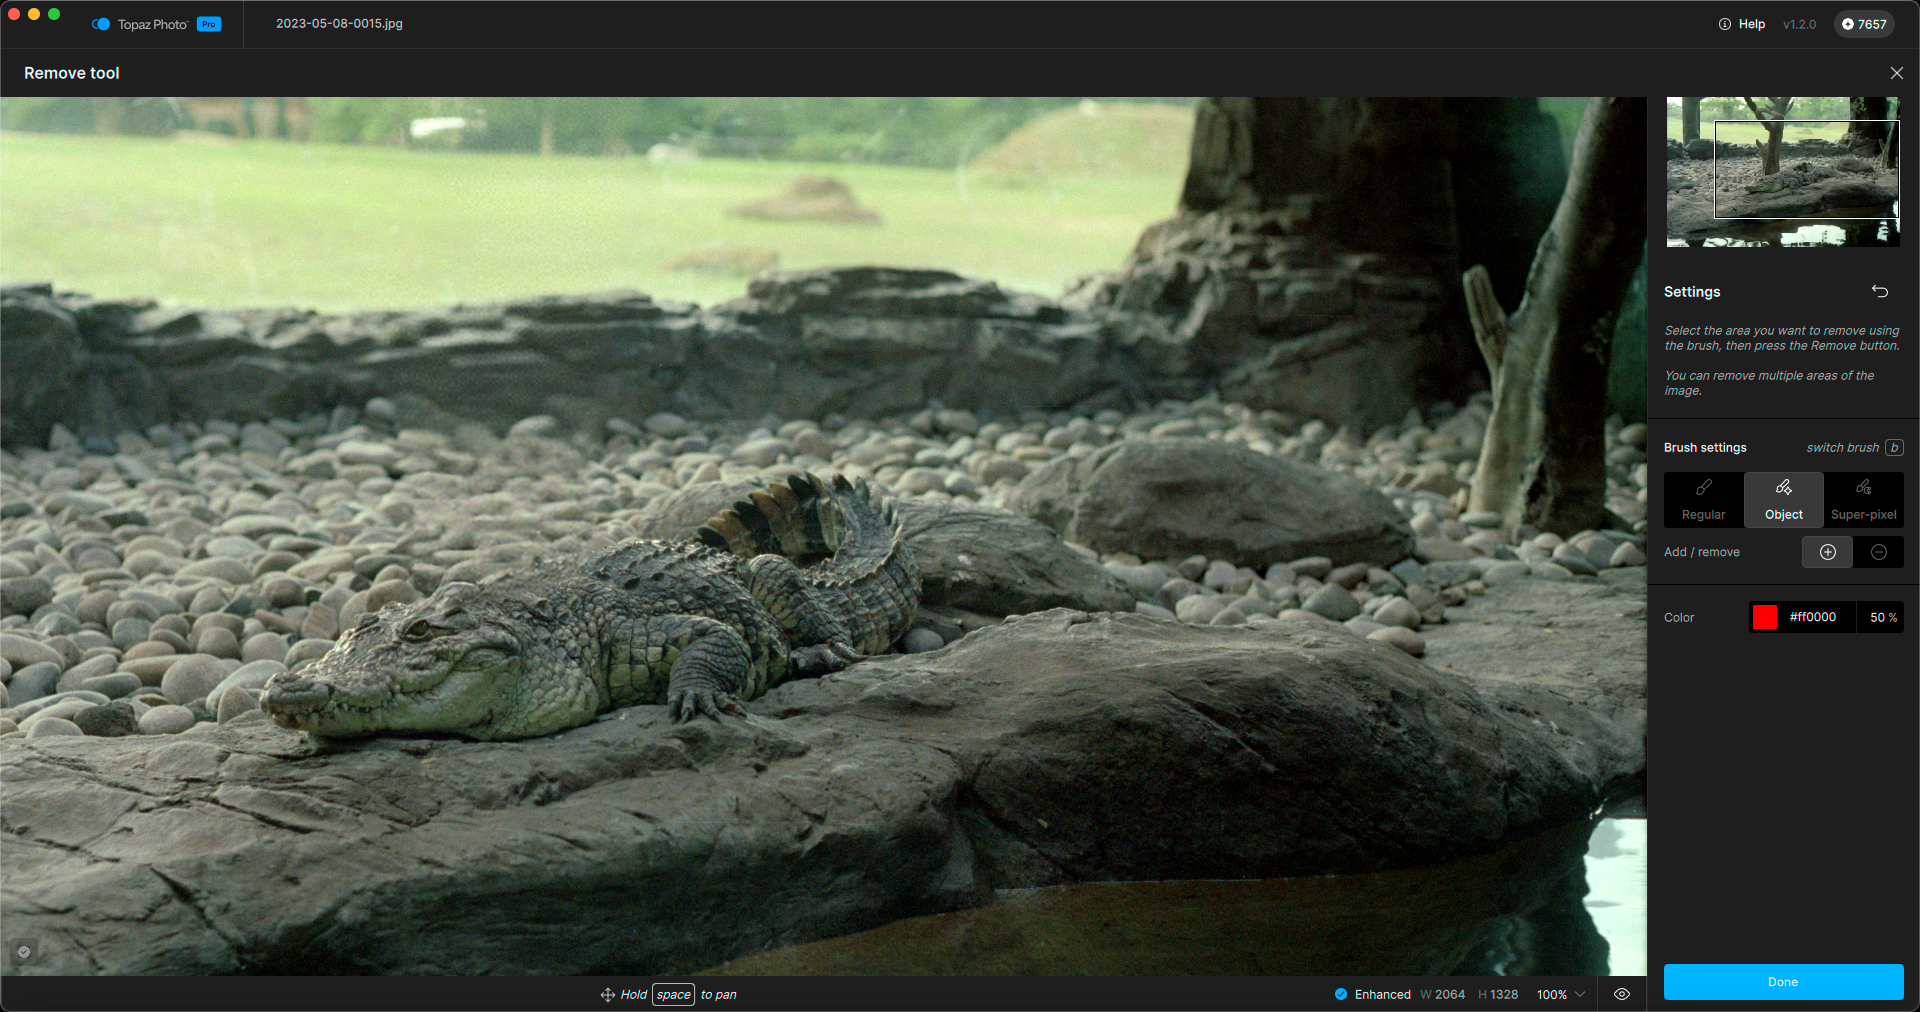Click the red brush color swatch
The width and height of the screenshot is (1920, 1012).
coord(1765,617)
